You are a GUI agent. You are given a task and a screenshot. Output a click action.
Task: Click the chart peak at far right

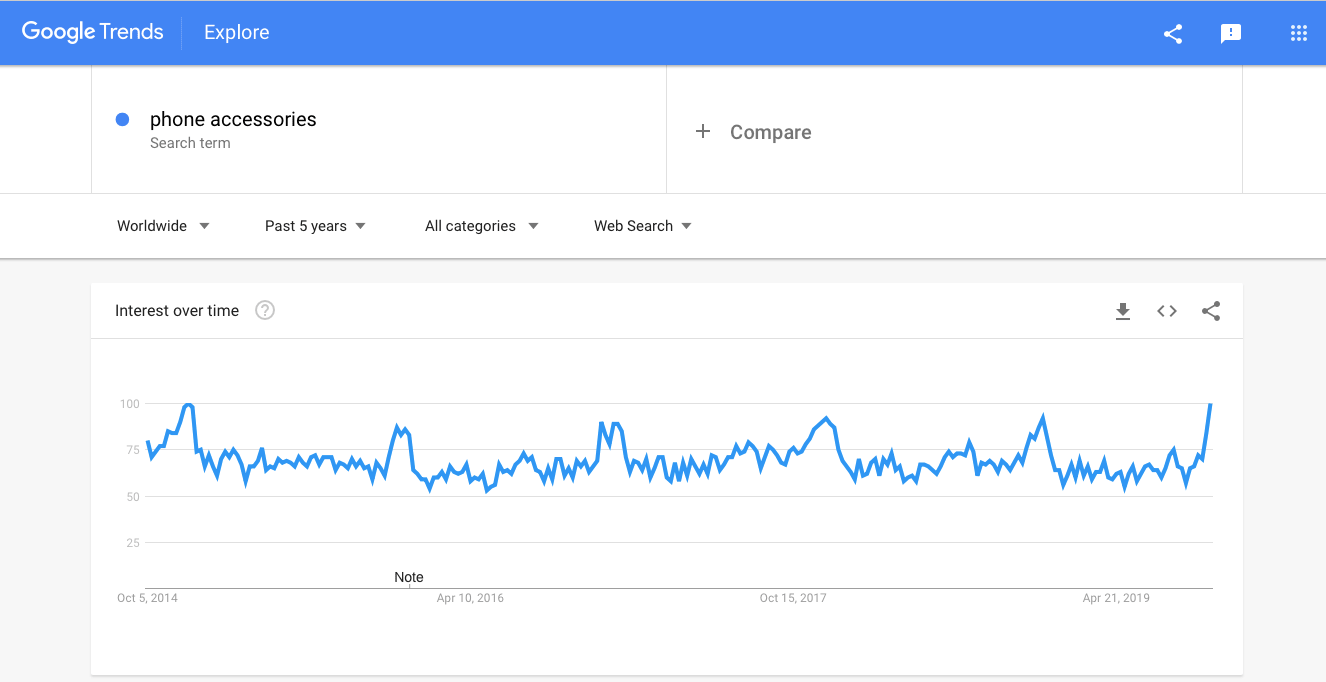click(x=1210, y=405)
